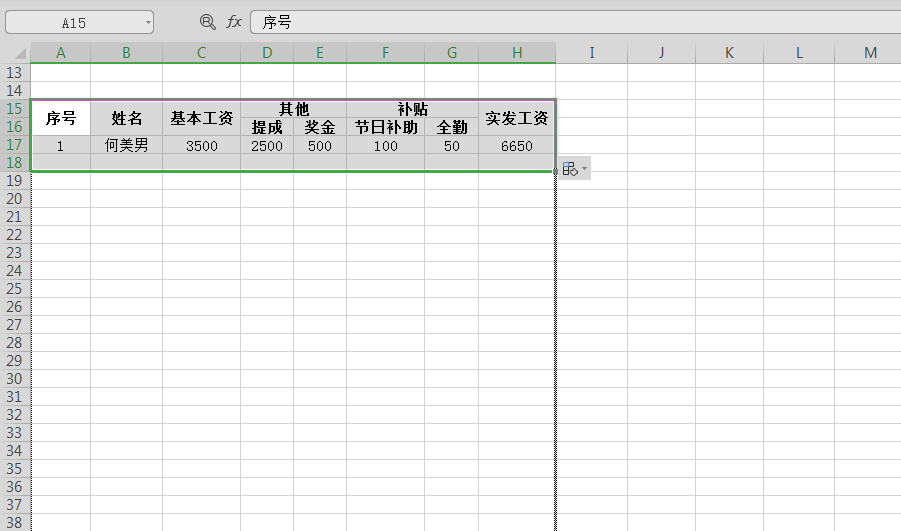Expand the paste options dropdown arrow
Screen dimensions: 901x531
584,168
